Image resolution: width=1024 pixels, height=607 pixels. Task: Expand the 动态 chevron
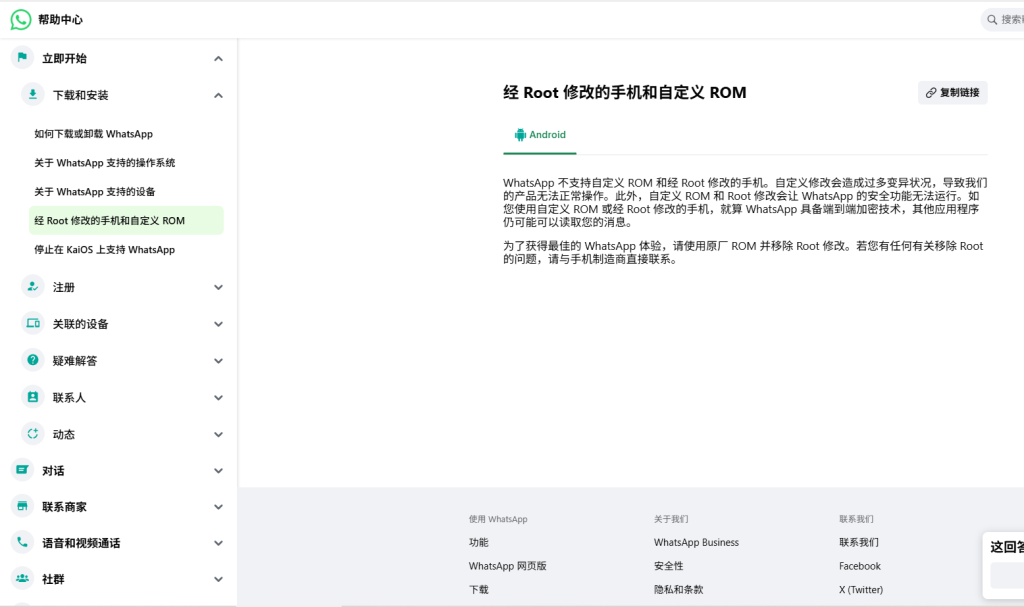point(218,435)
